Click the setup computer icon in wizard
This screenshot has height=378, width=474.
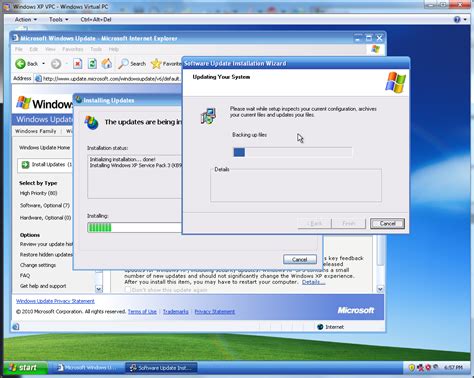(x=208, y=116)
